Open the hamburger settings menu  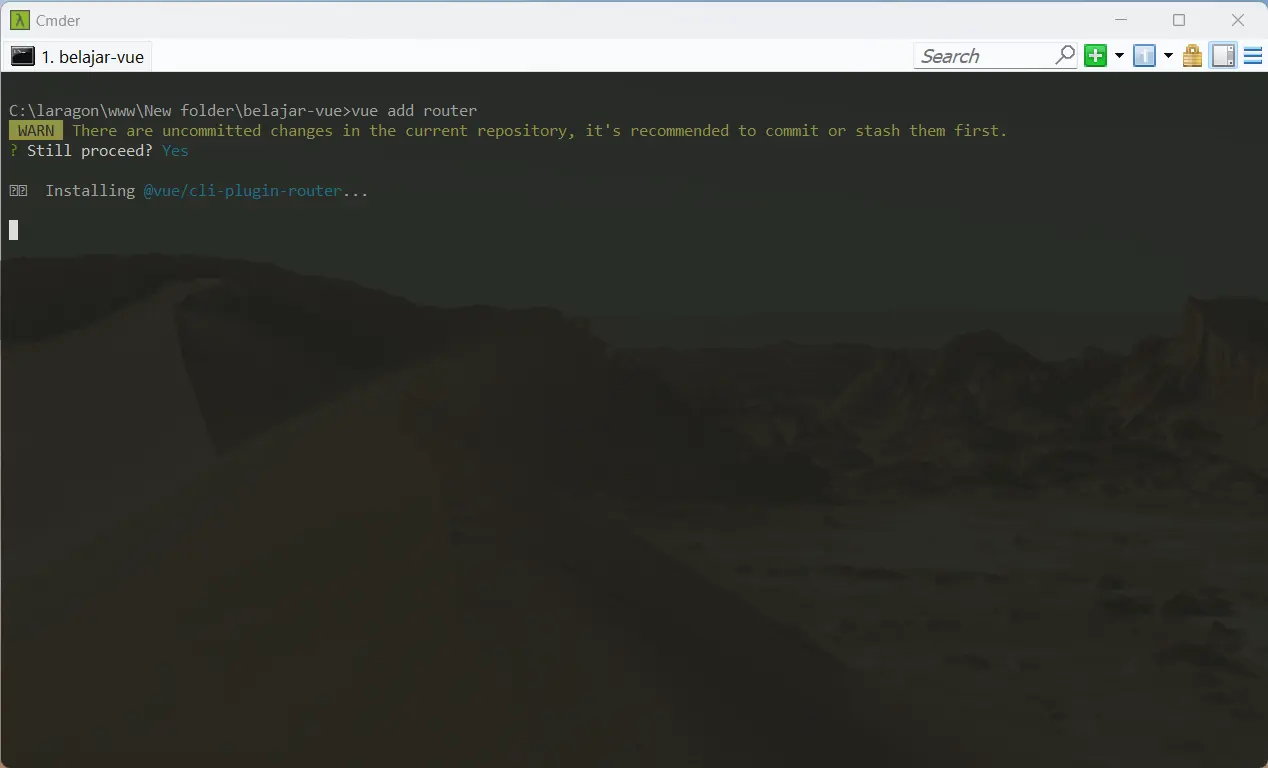[1252, 56]
